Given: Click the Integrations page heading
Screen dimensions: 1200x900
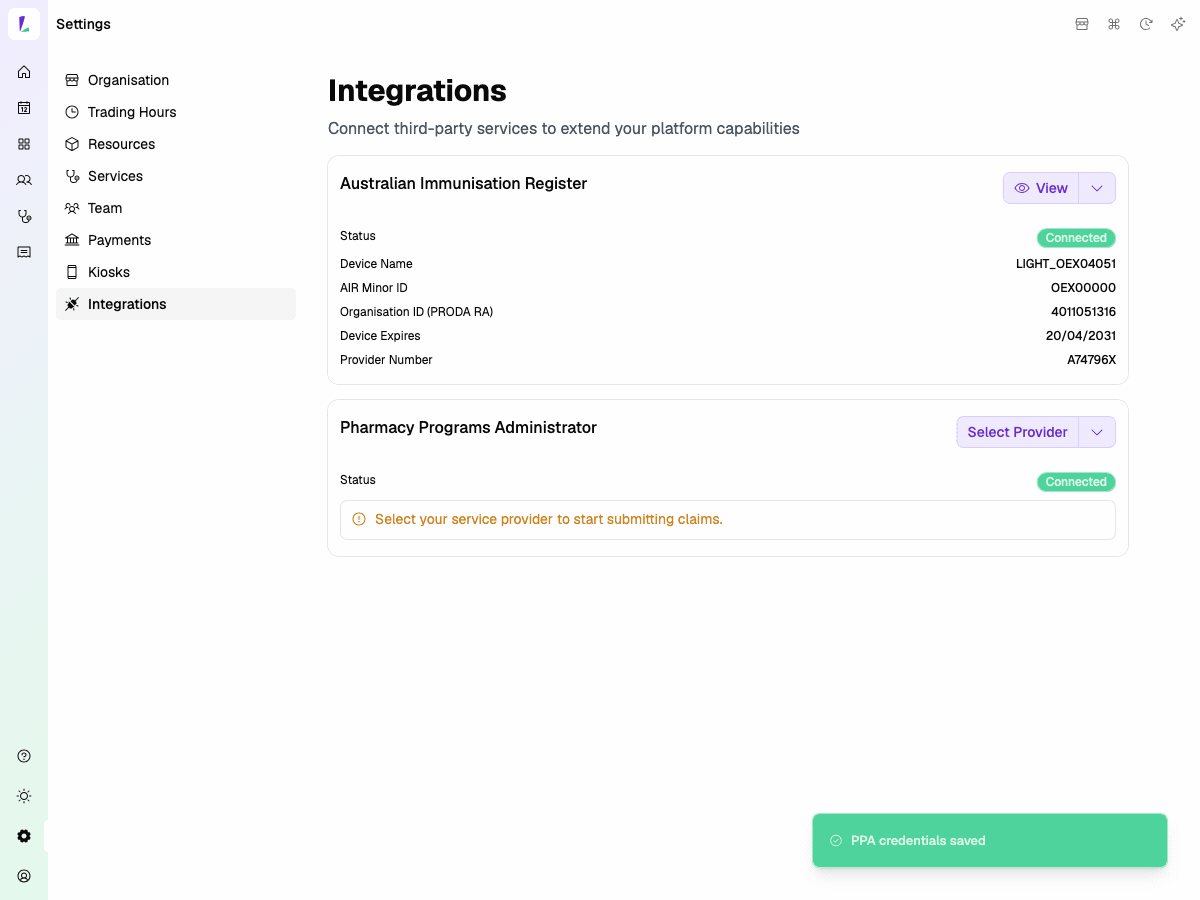Looking at the screenshot, I should 417,91.
